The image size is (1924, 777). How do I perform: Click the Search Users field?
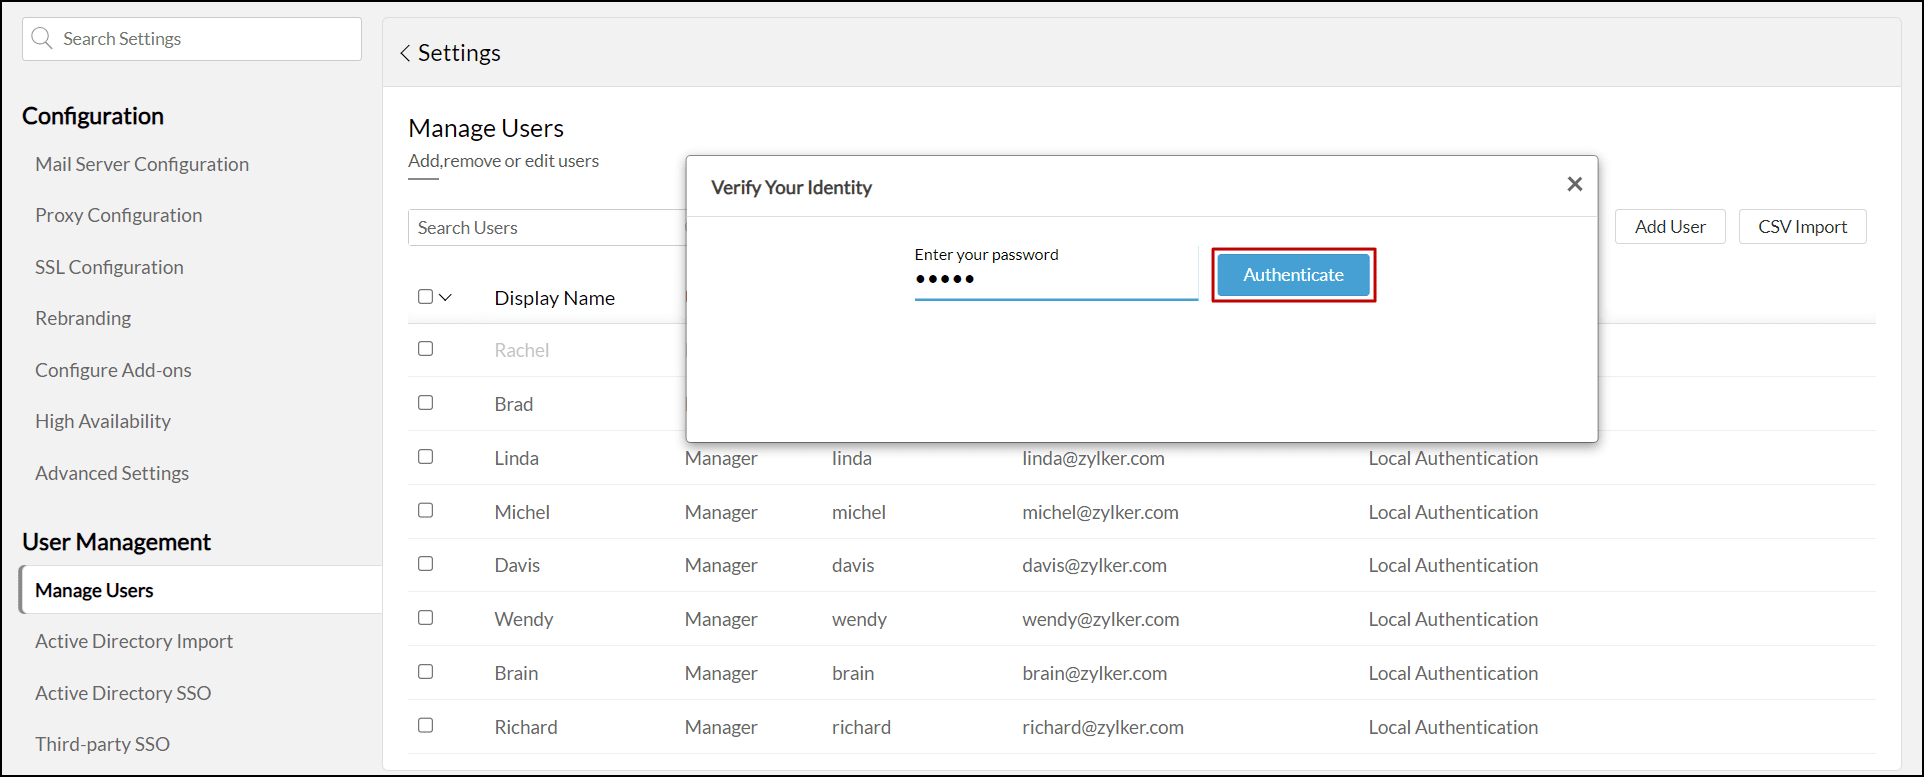[546, 228]
